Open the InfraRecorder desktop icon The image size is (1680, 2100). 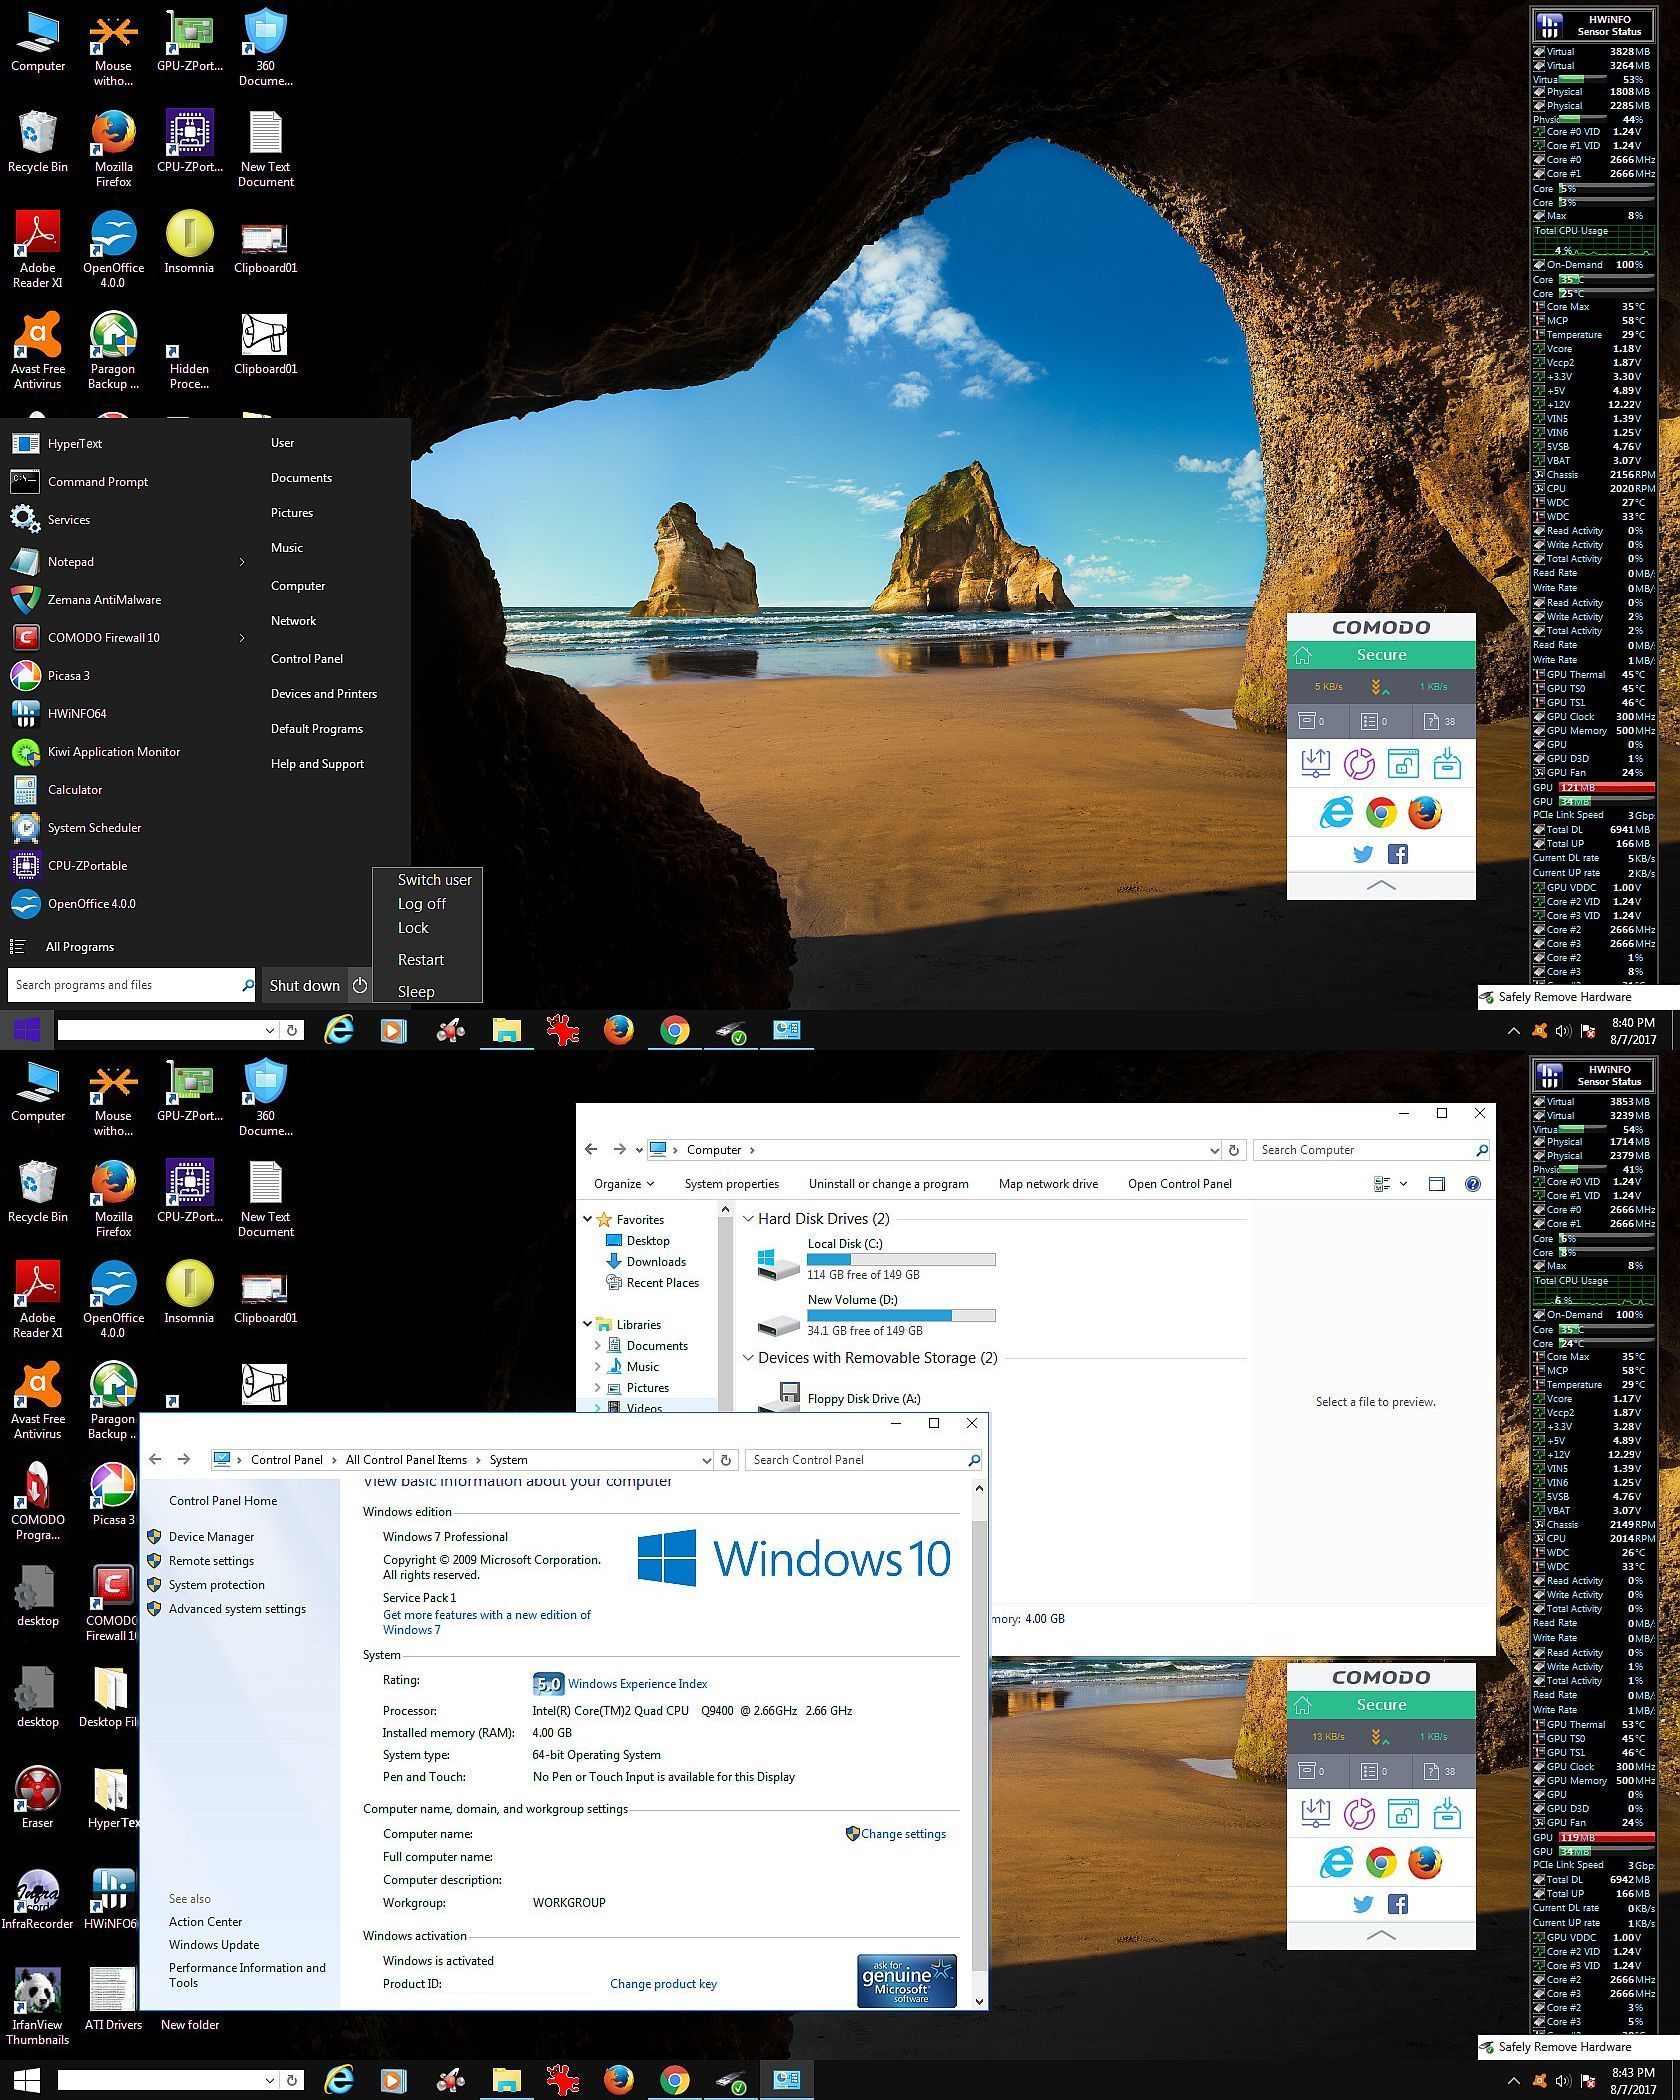[x=37, y=1899]
